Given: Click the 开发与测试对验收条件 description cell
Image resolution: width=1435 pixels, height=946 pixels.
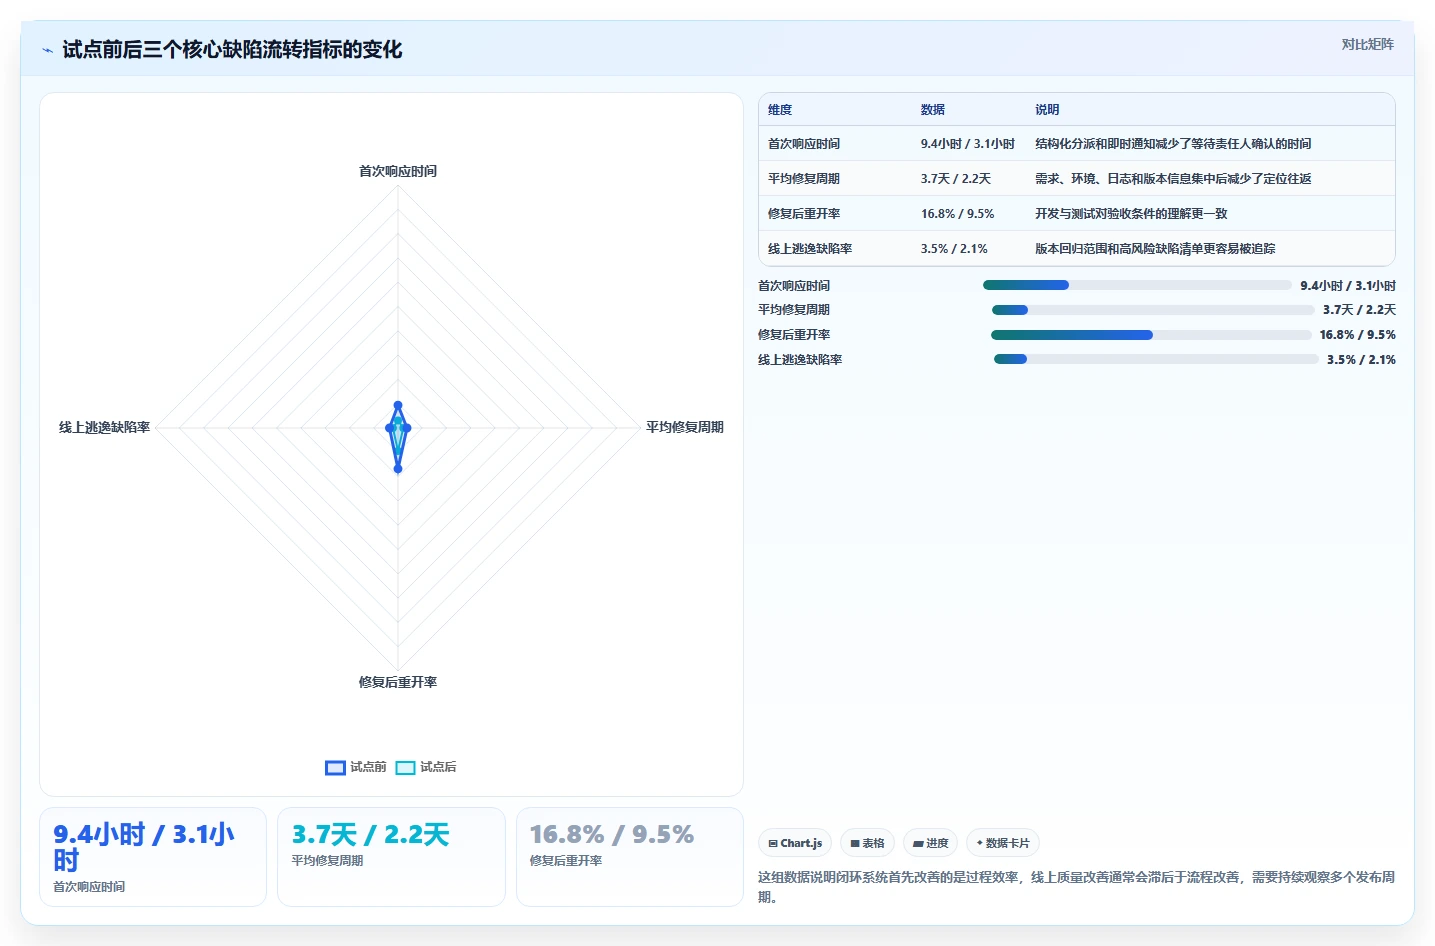Looking at the screenshot, I should [x=1131, y=214].
